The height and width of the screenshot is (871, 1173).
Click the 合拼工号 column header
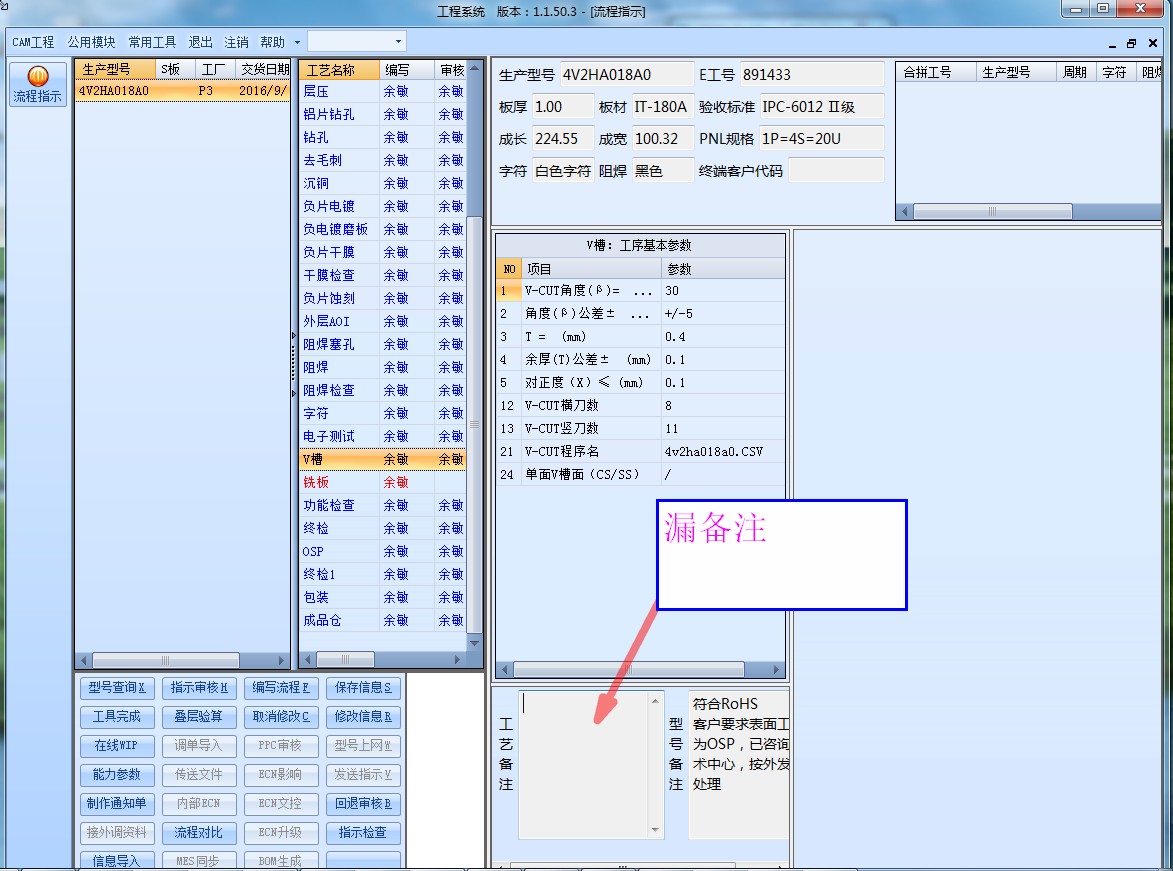click(x=937, y=72)
